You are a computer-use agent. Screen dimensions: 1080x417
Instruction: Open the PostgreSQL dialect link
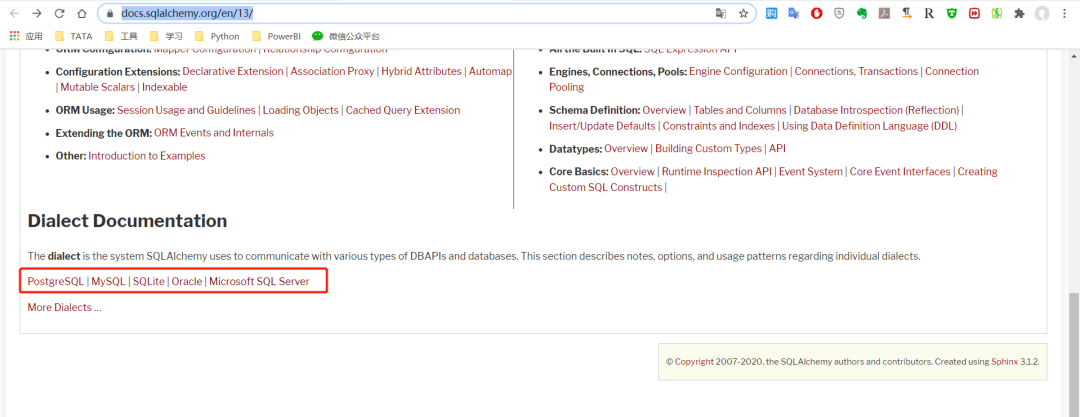pyautogui.click(x=56, y=282)
